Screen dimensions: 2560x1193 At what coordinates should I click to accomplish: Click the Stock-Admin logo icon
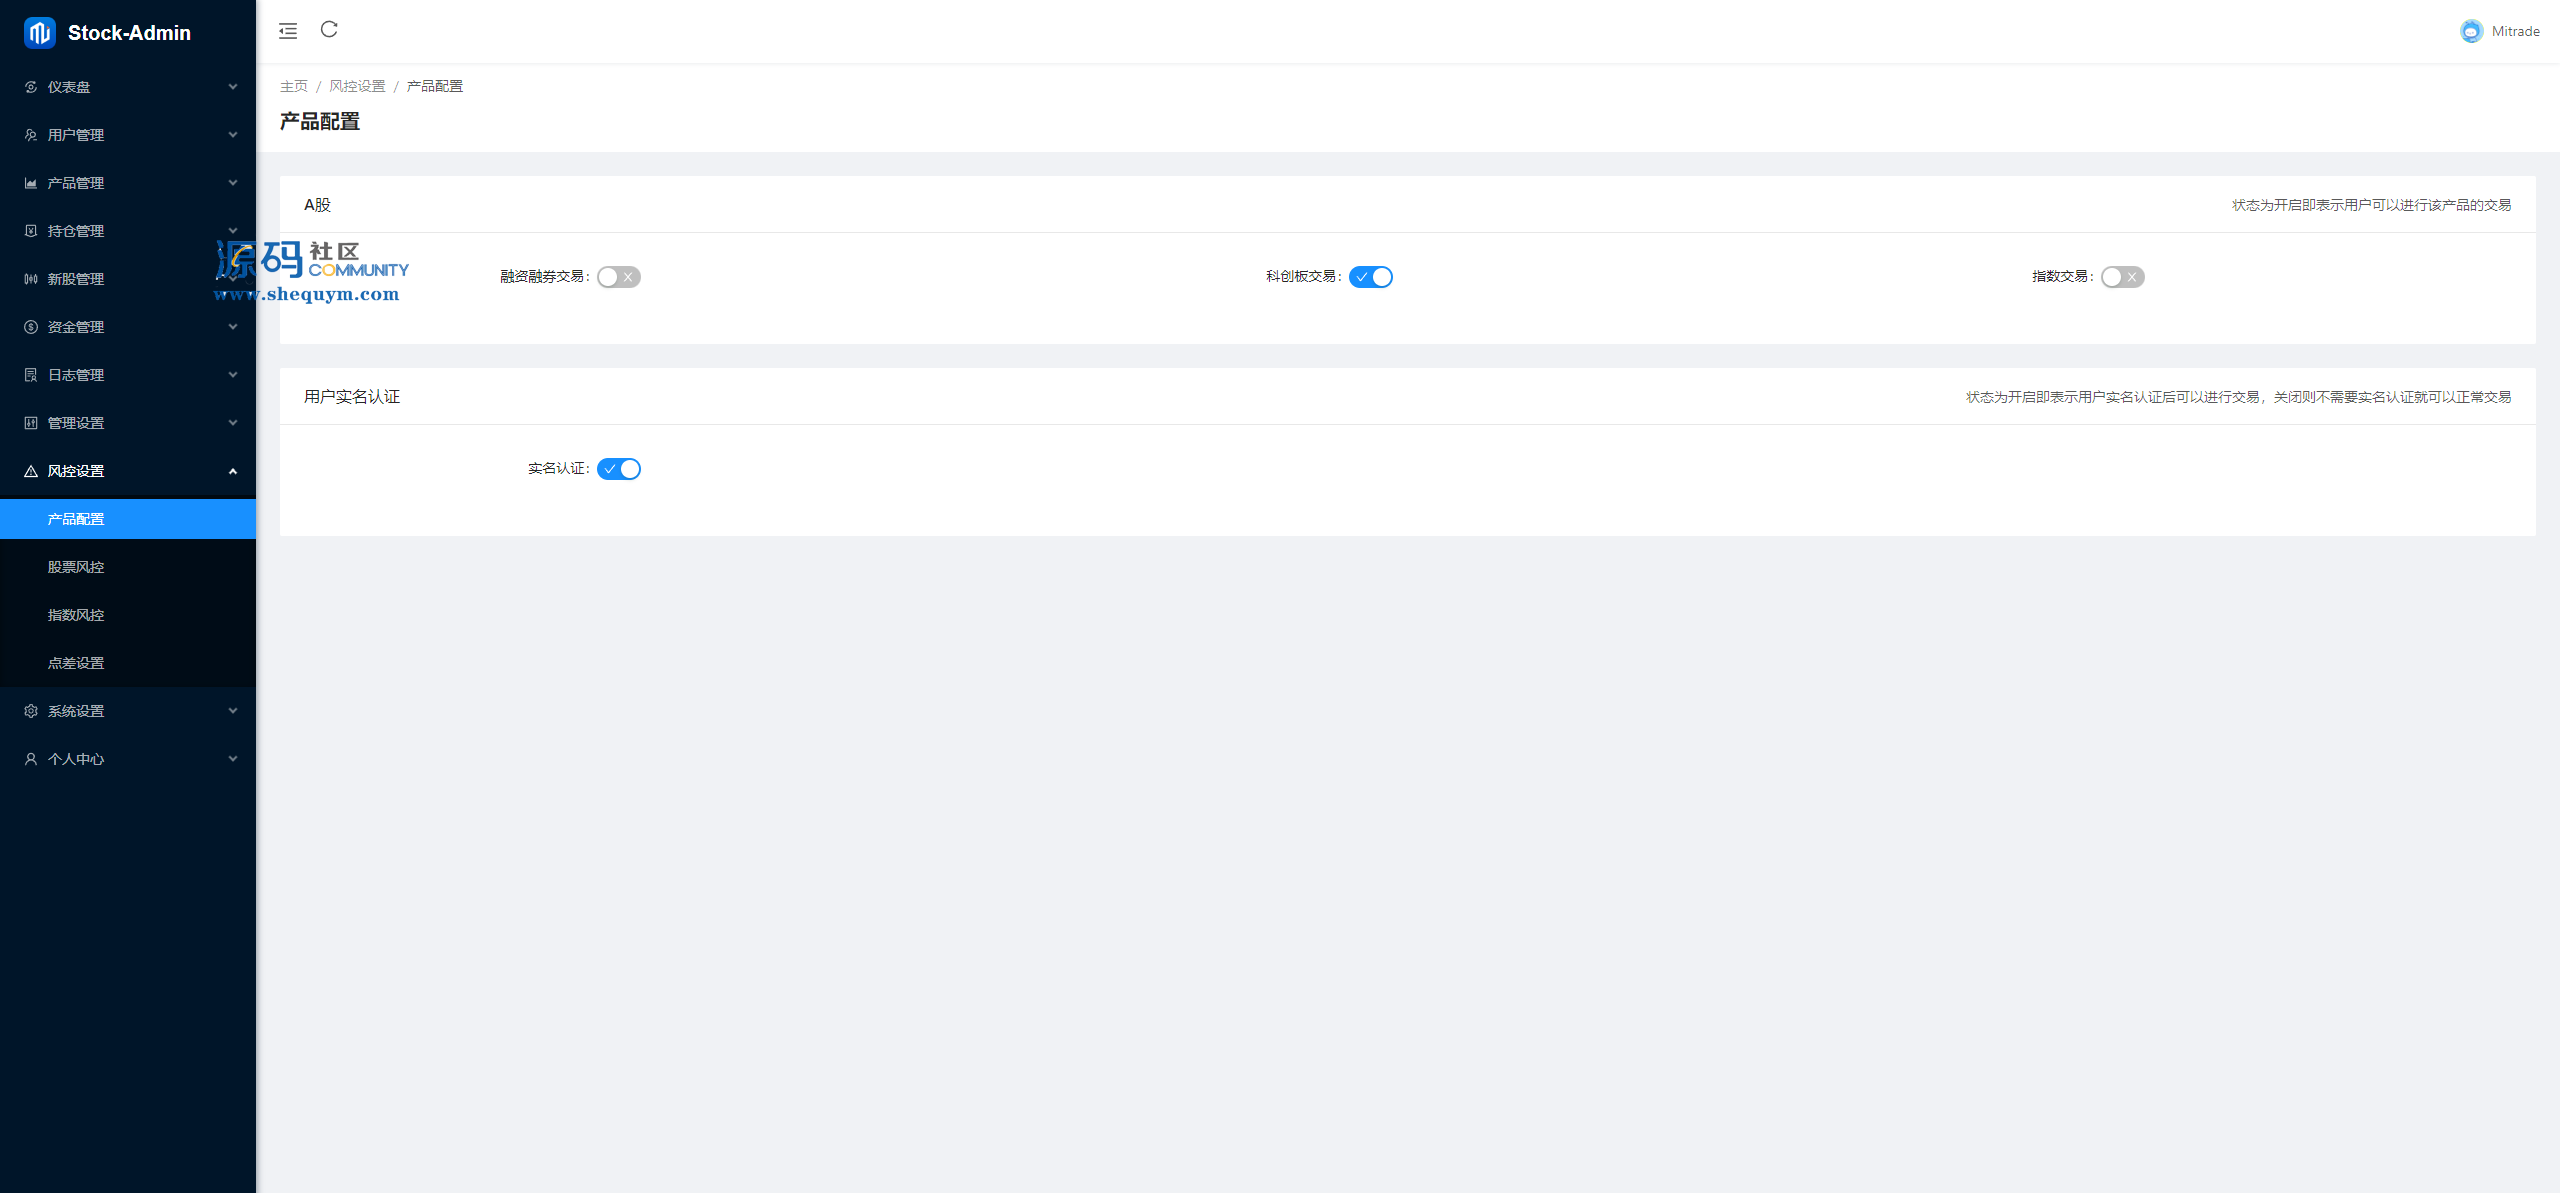40,32
